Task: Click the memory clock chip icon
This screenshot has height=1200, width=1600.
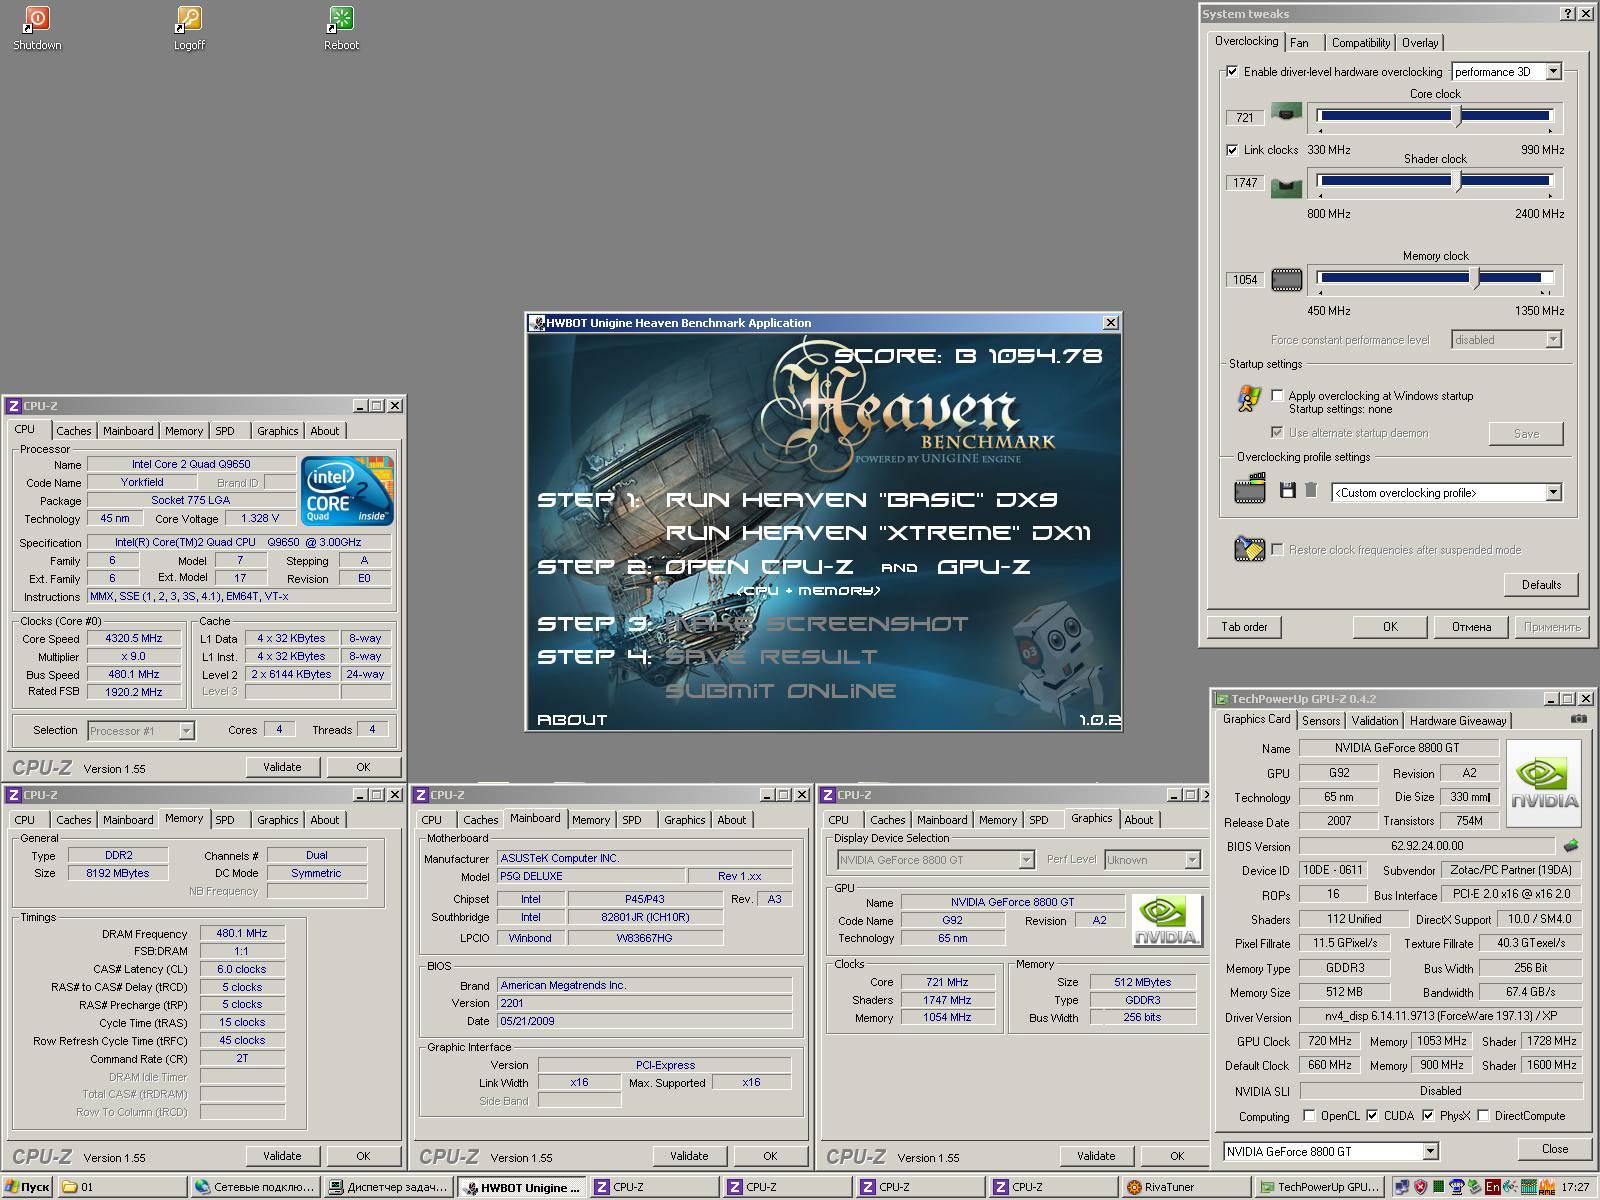Action: (x=1286, y=280)
